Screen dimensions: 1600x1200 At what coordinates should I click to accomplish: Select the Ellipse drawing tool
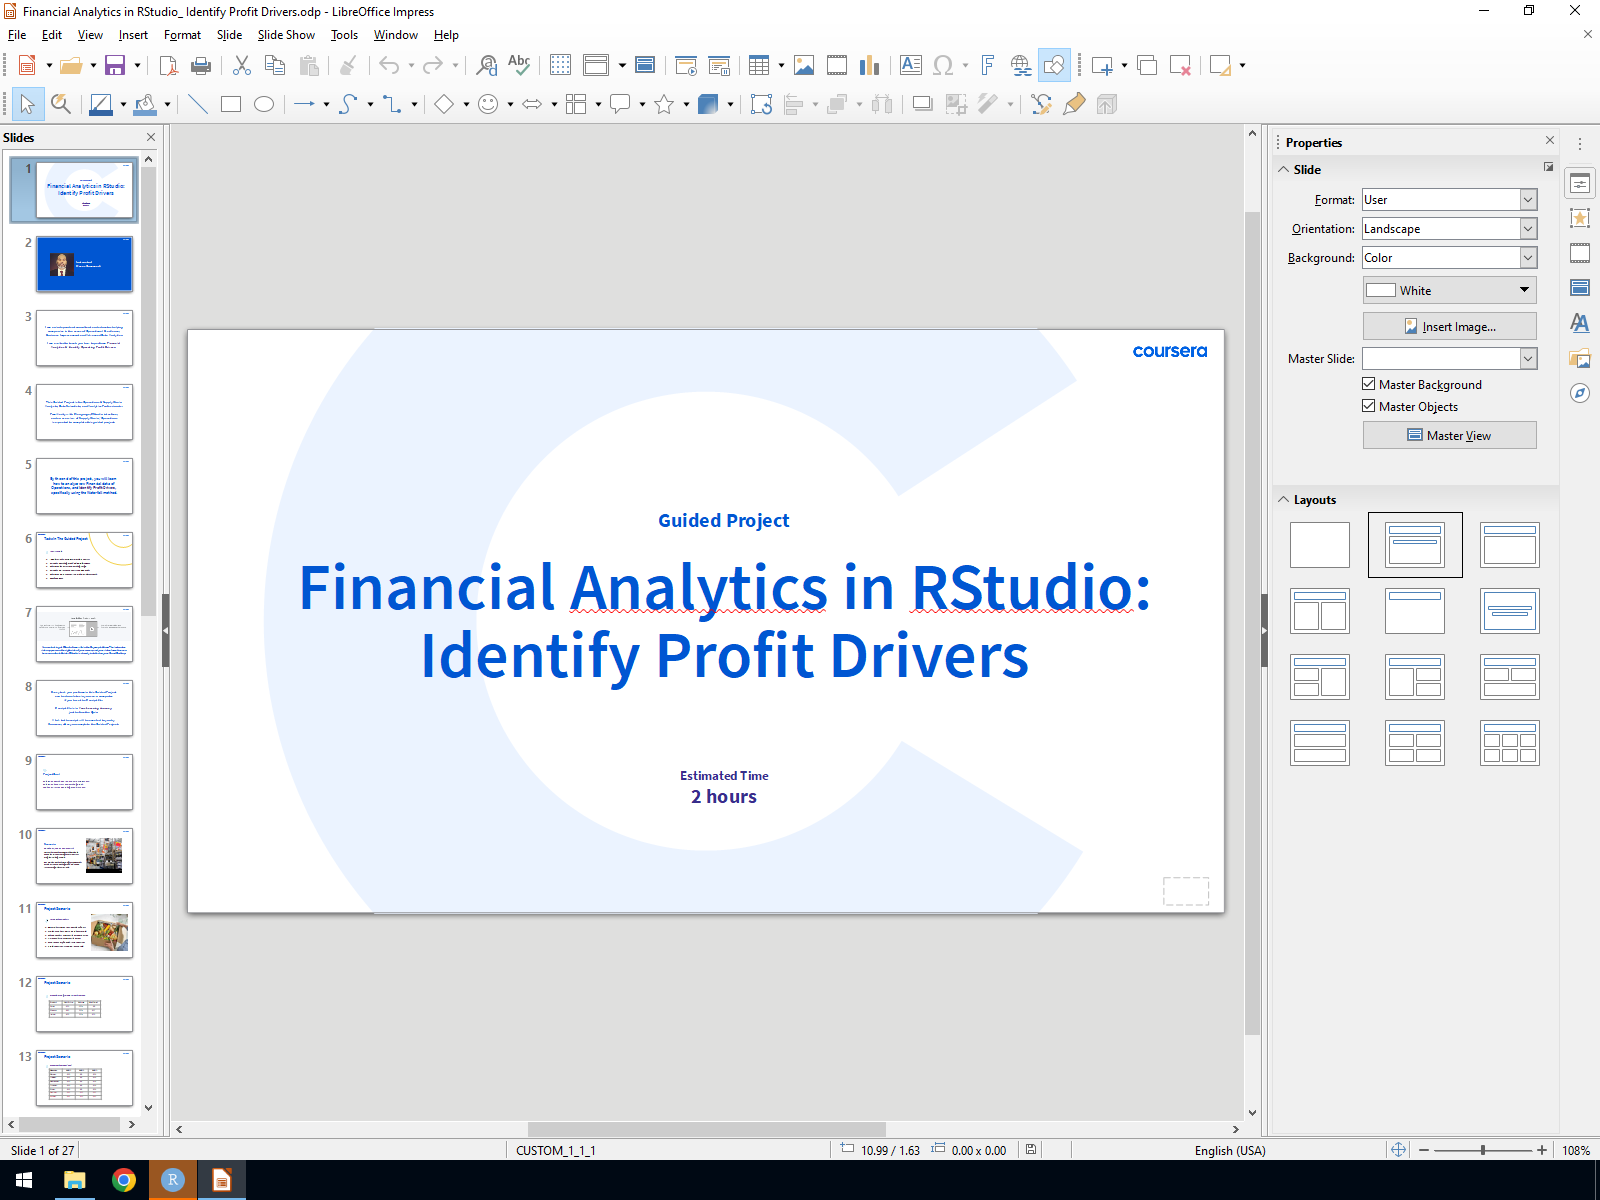click(264, 105)
